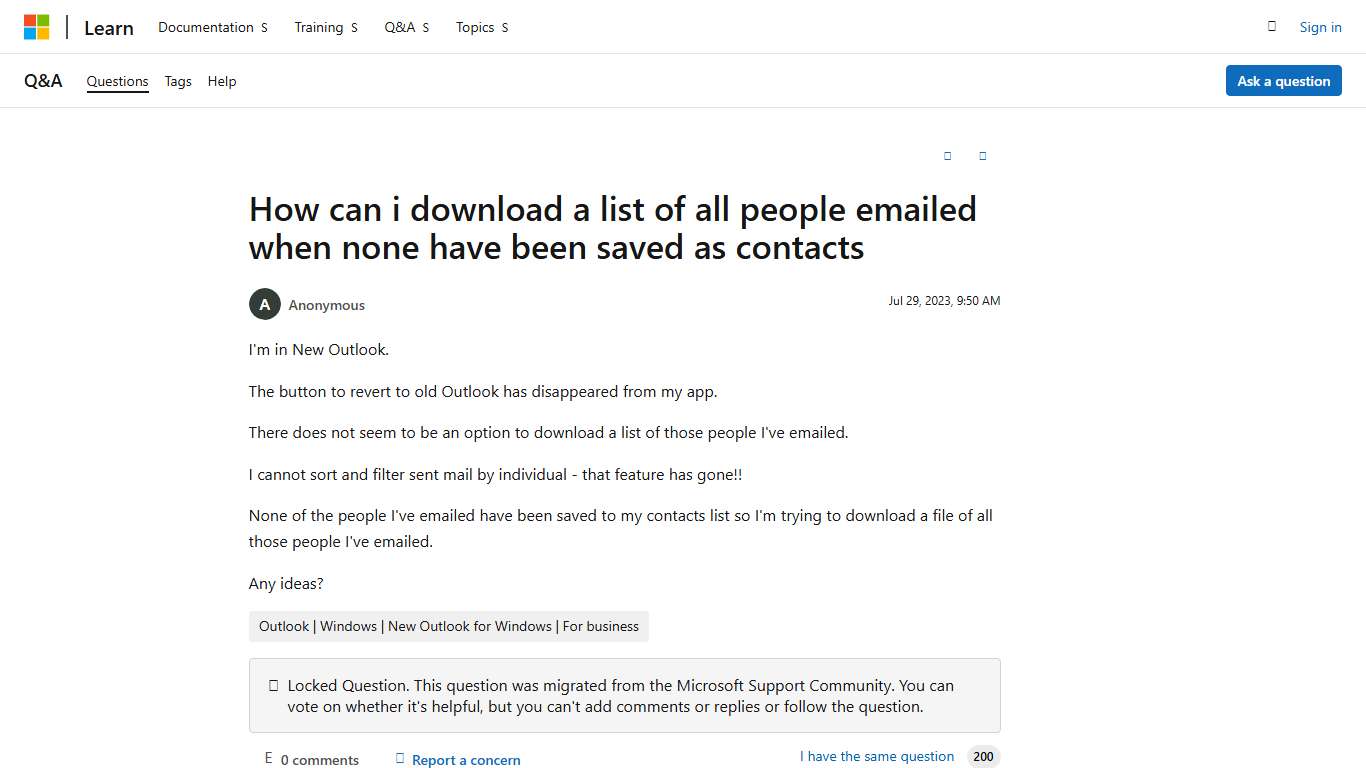Open Report a concern
The height and width of the screenshot is (768, 1366).
pos(466,759)
